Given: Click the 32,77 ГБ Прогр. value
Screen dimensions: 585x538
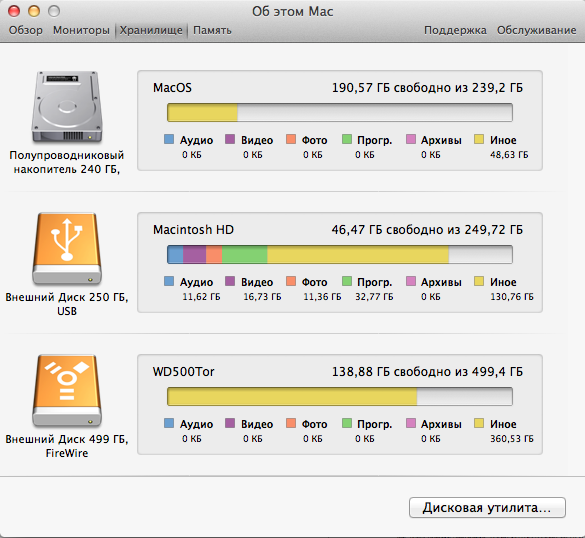Looking at the screenshot, I should coord(374,297).
